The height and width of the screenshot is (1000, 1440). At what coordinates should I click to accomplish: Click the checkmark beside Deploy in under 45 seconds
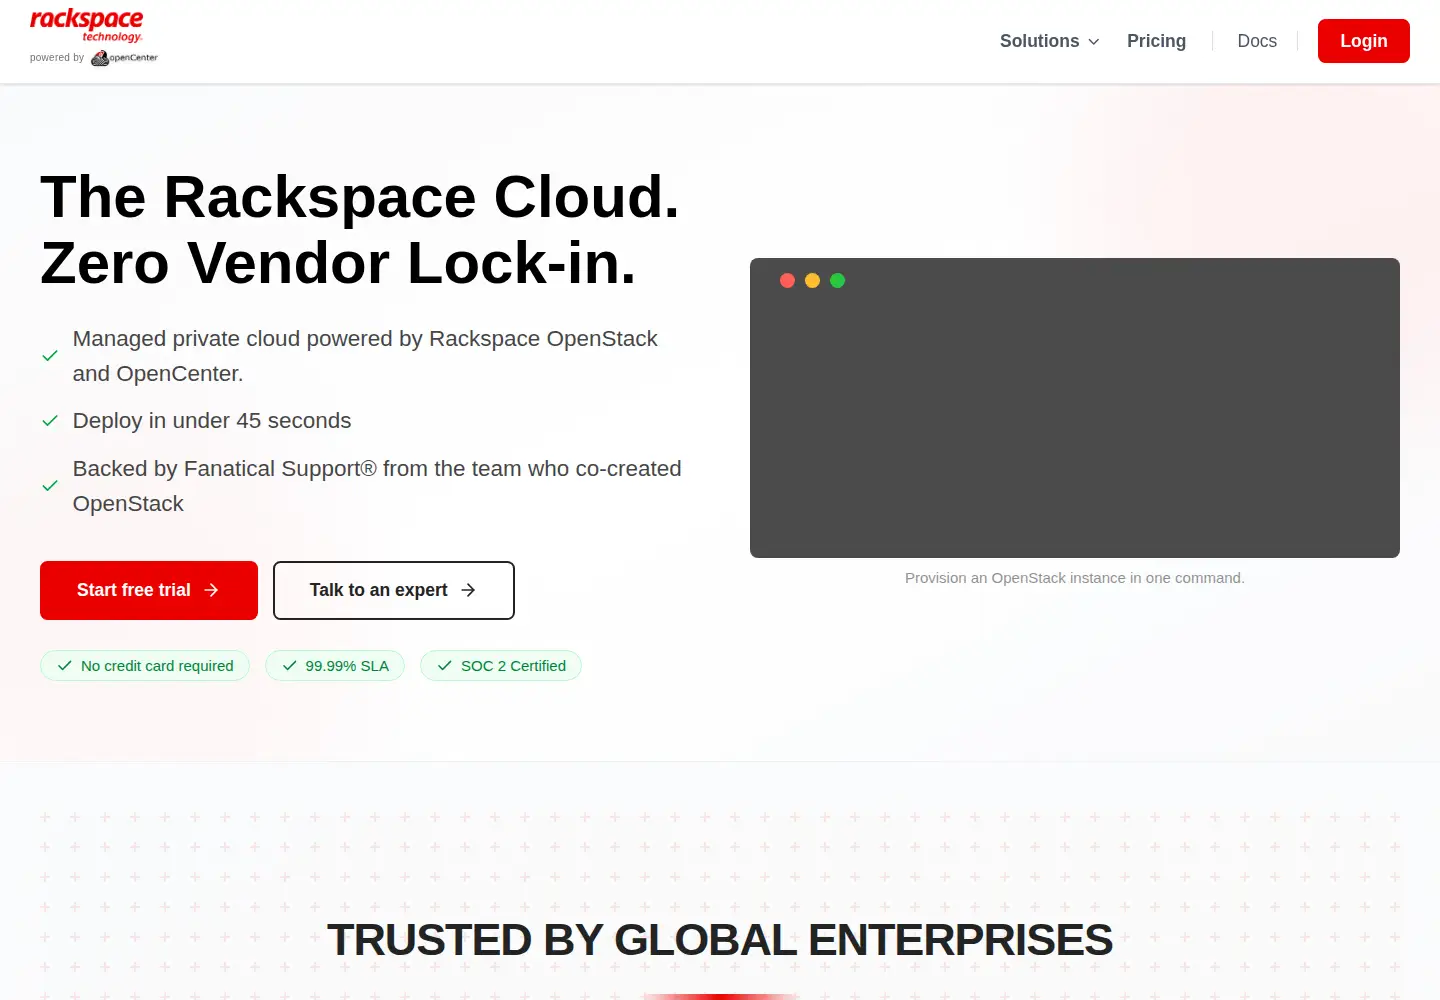(x=50, y=421)
